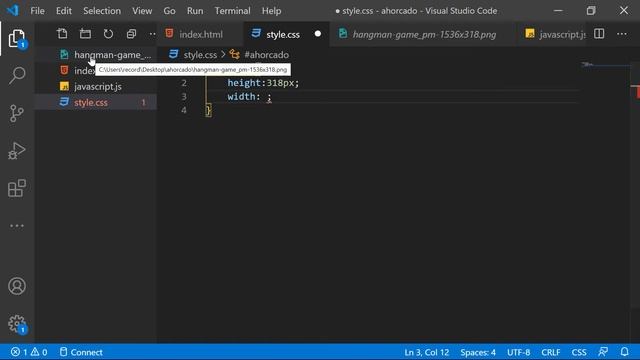This screenshot has width=640, height=360.
Task: Change indentation via Spaces: 4
Action: tap(478, 352)
